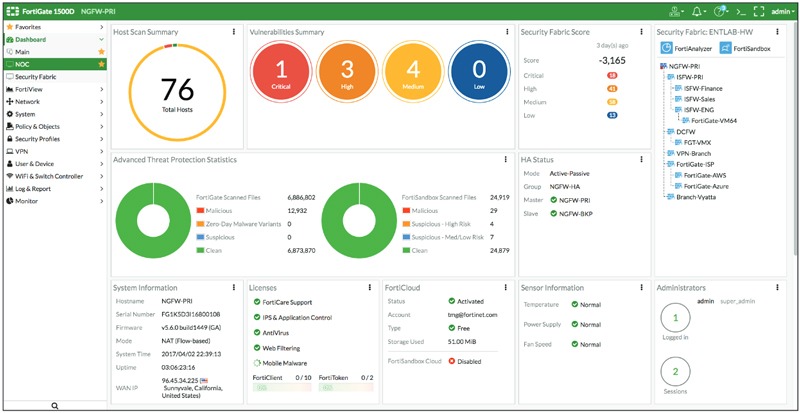
Task: Open Advanced Threat Protection widget menu
Action: point(506,160)
